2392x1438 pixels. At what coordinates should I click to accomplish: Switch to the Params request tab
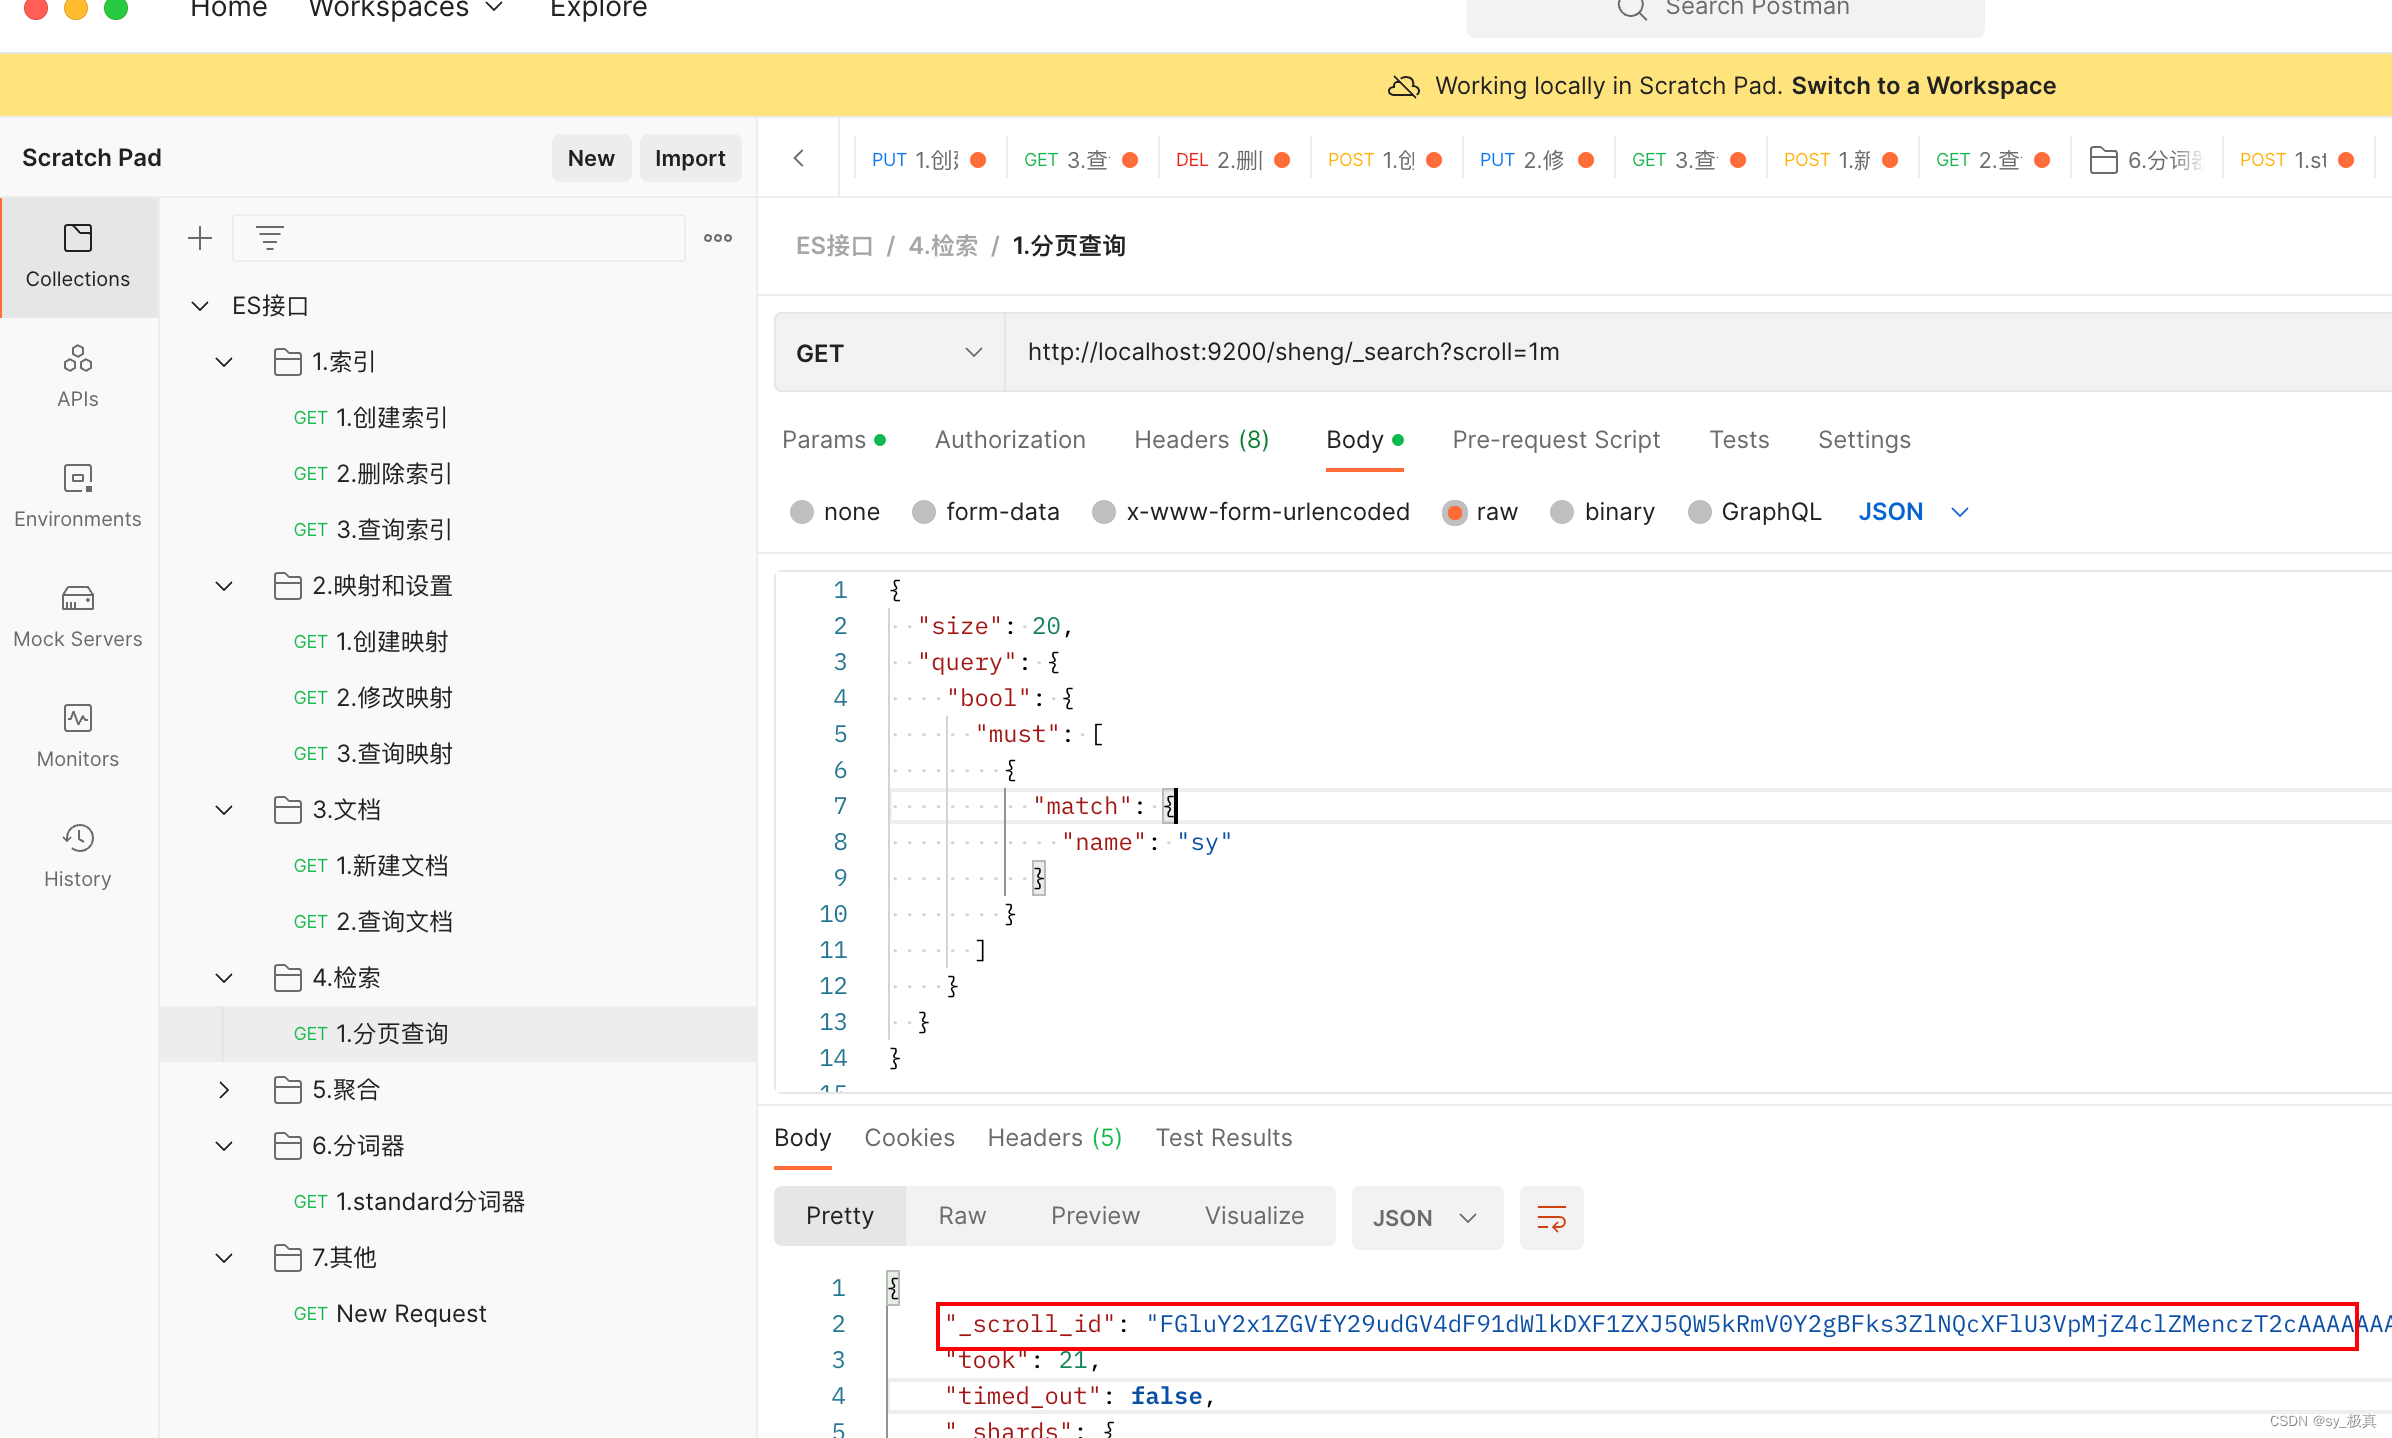tap(833, 440)
